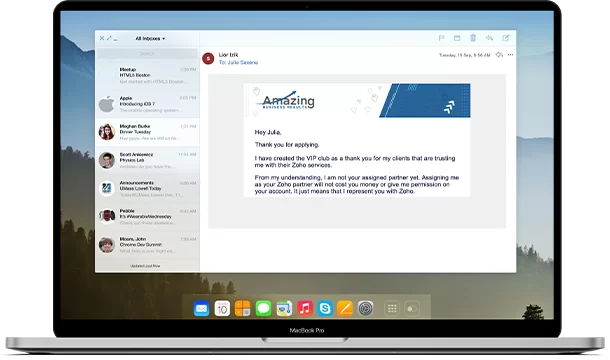Screen dimensions: 610x360
Task: Click the Physics Lab sender's profile photo
Action: click(x=107, y=160)
